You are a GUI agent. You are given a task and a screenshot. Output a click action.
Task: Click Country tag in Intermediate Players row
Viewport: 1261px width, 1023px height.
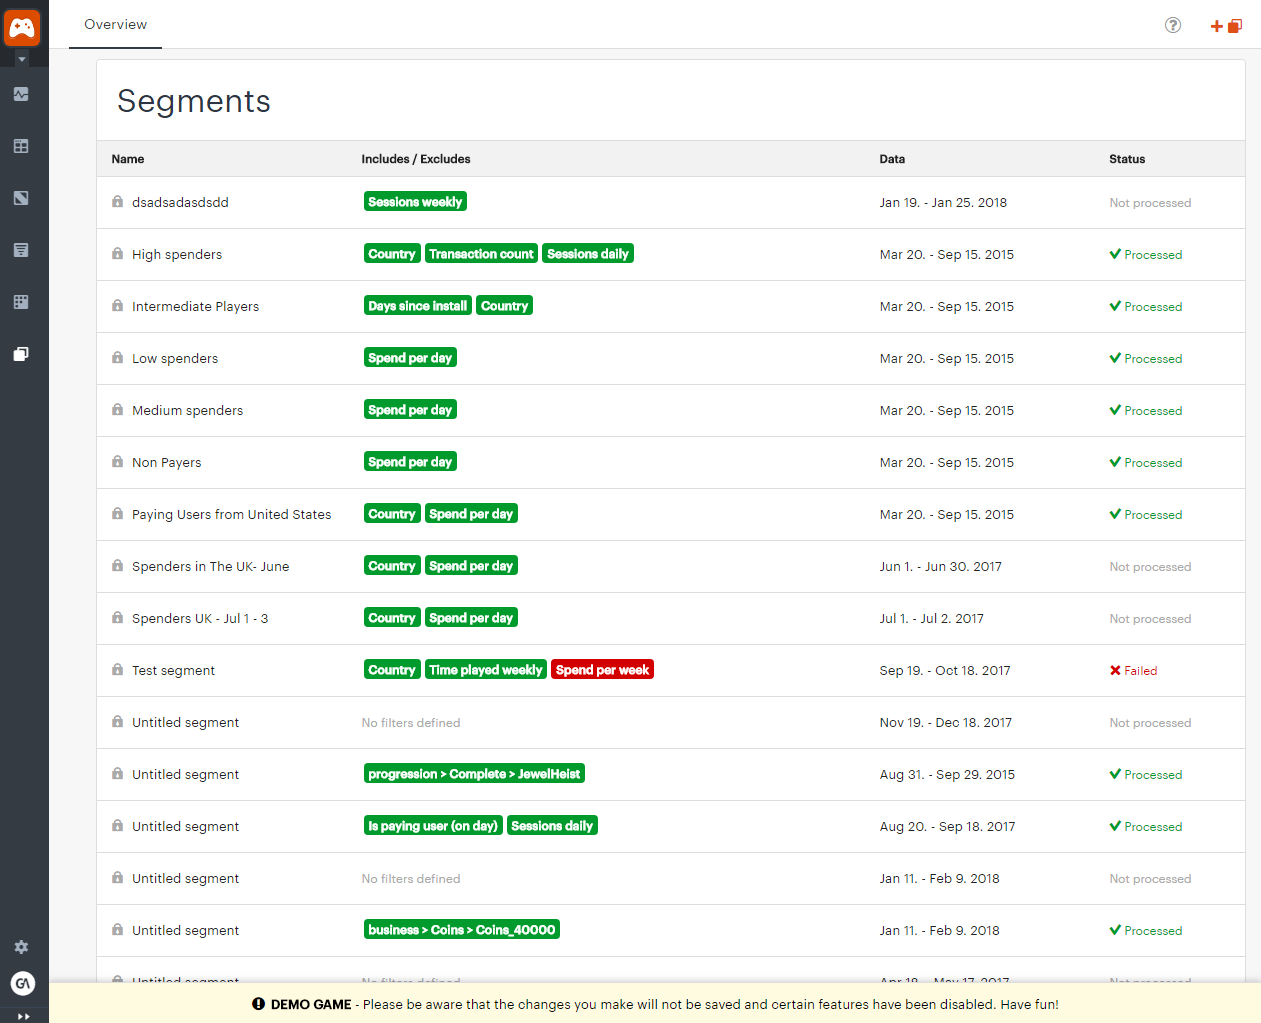[x=504, y=306]
